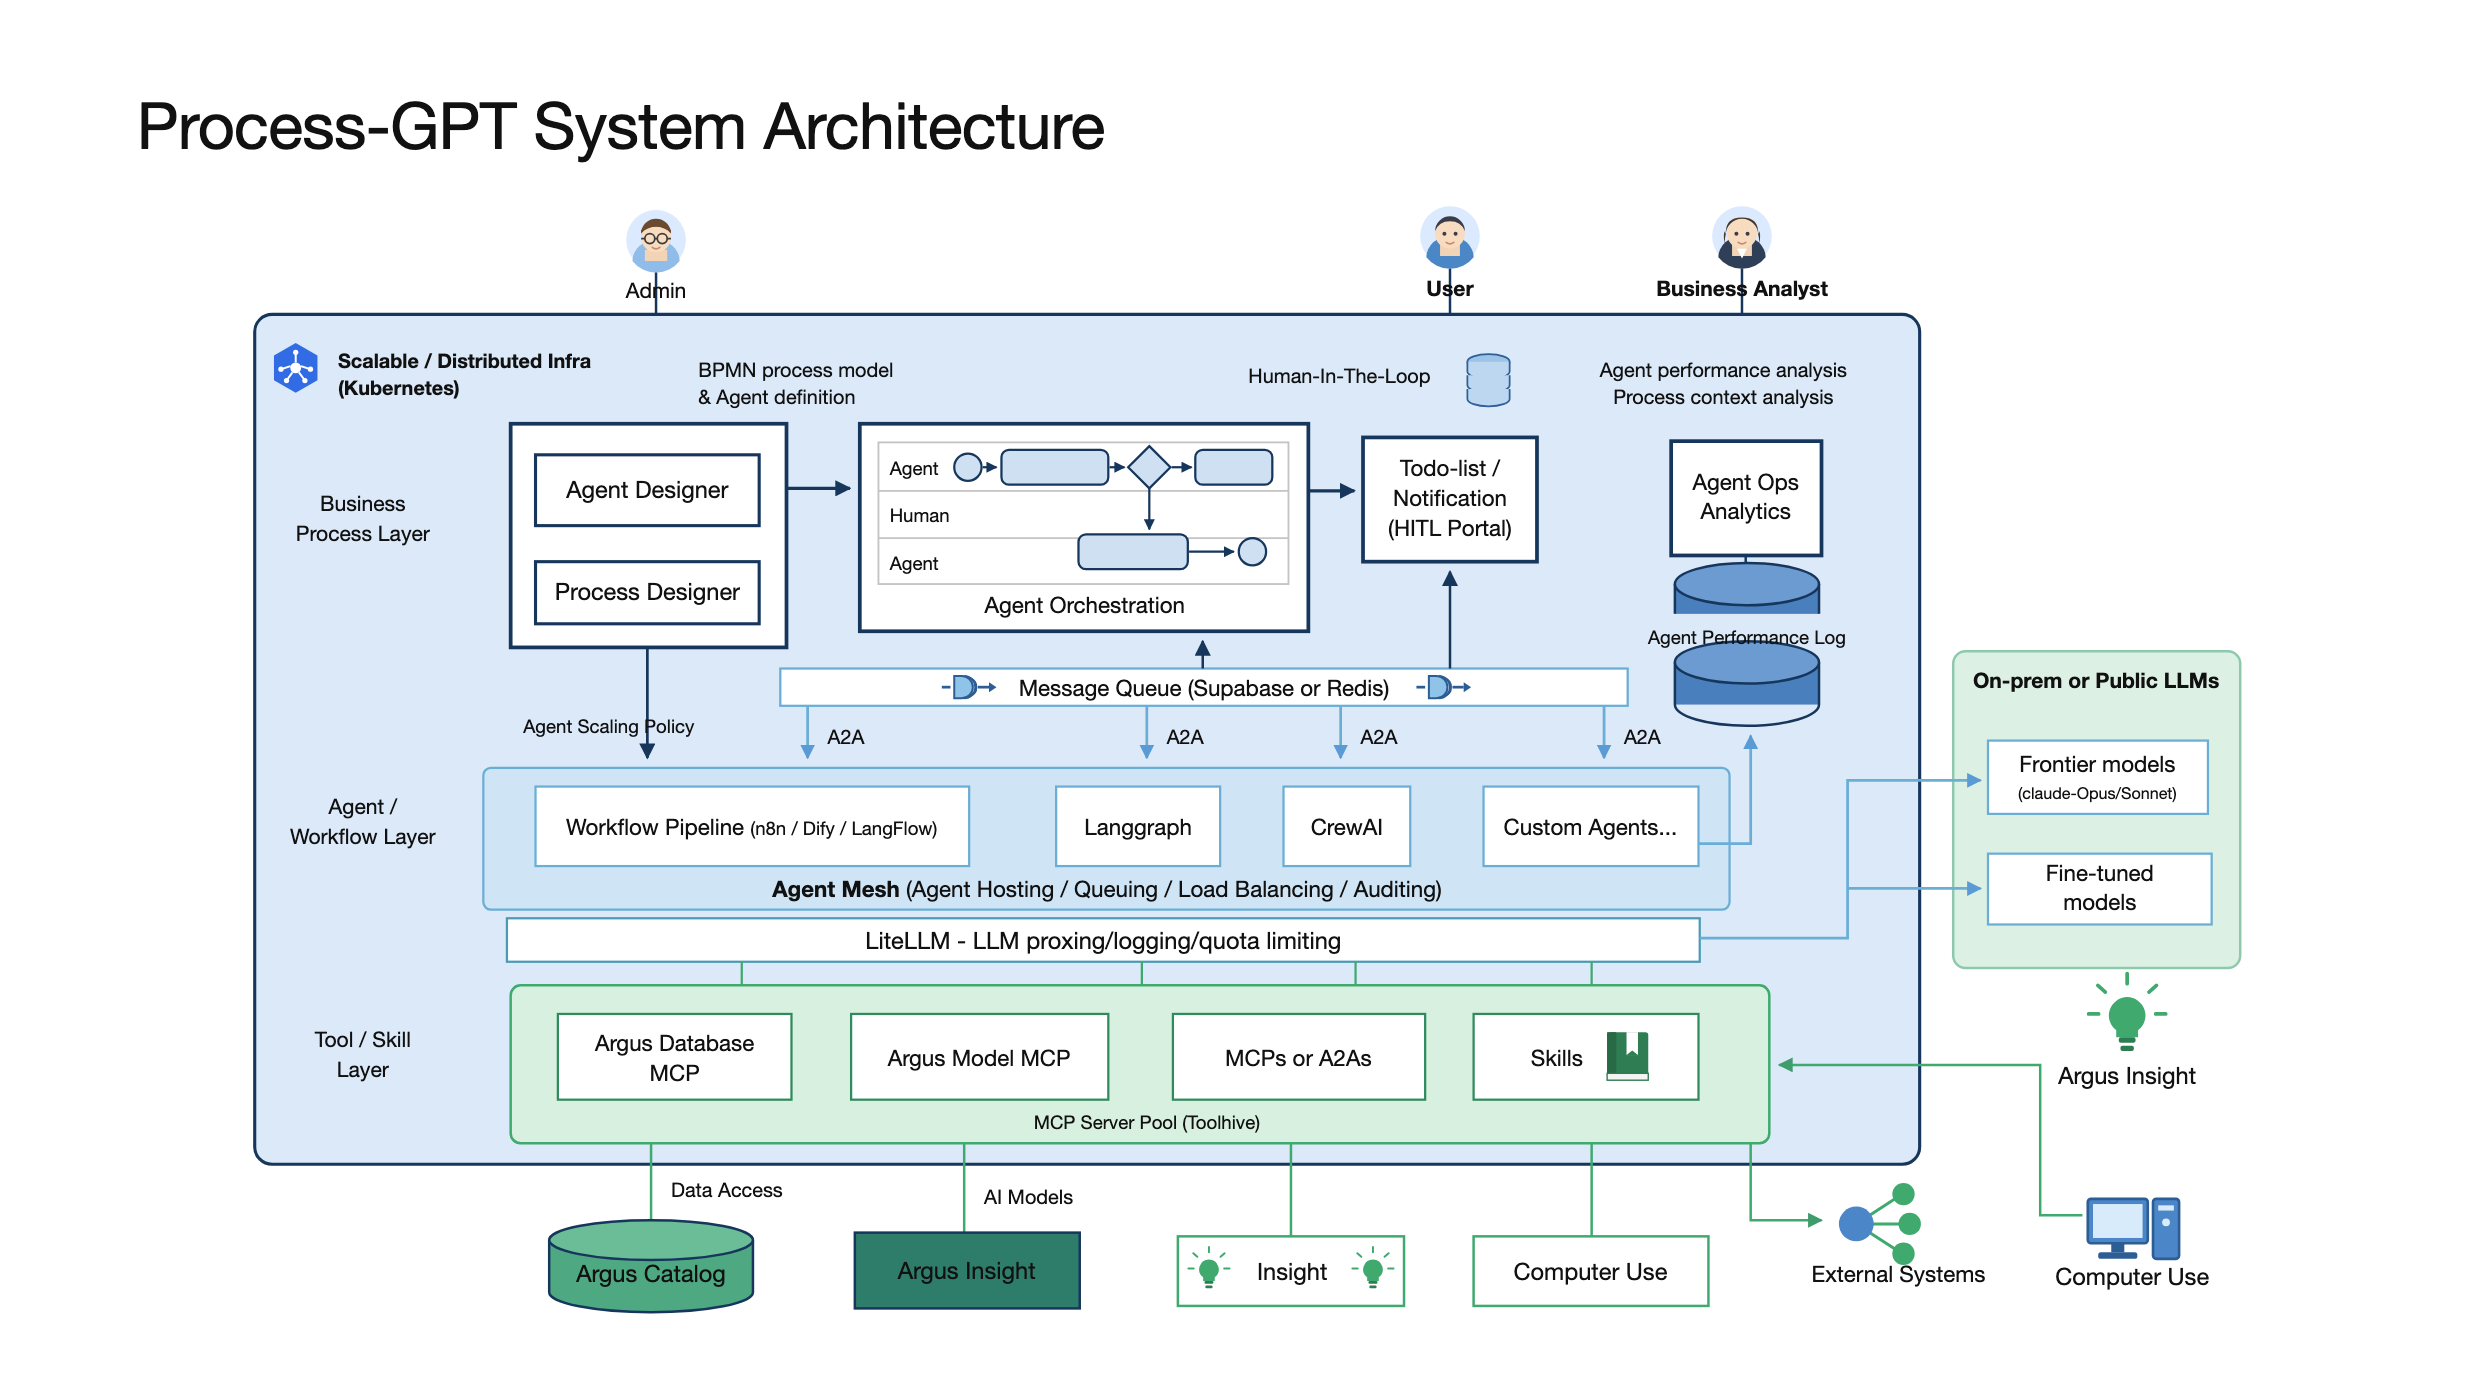
Task: Click the External Systems label
Action: tap(1897, 1274)
